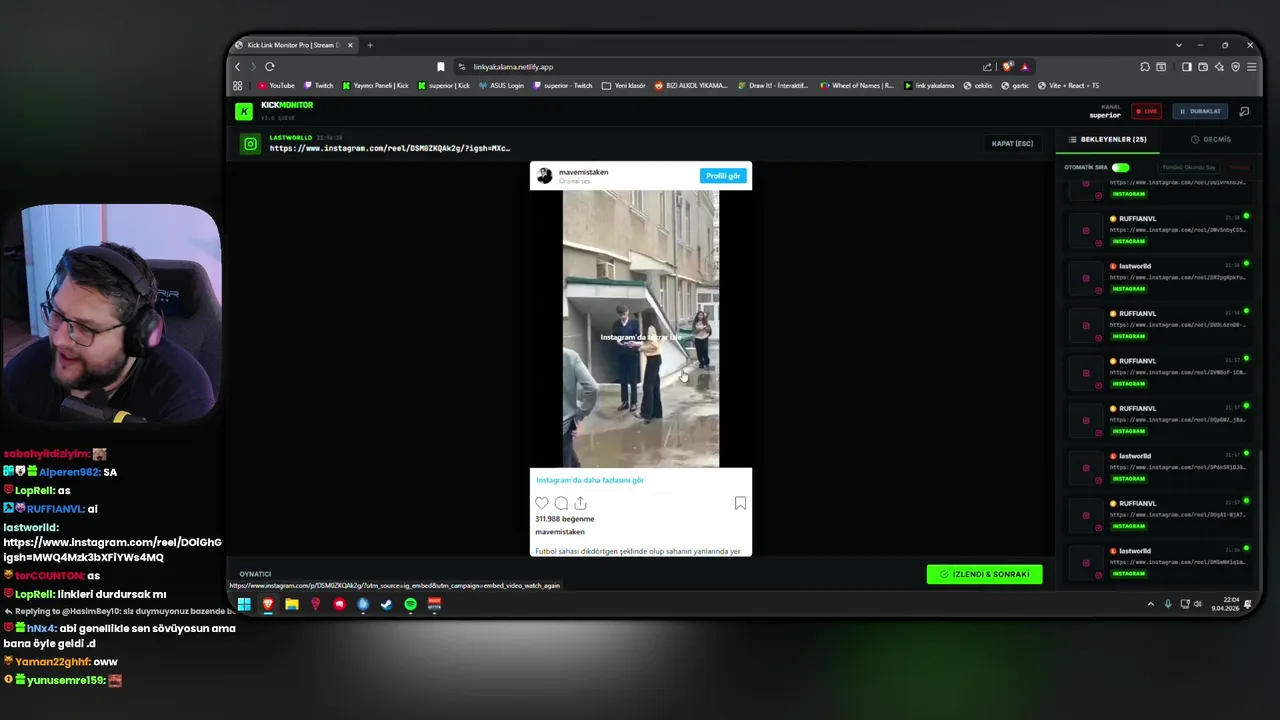
Task: Click the Profili gör button
Action: (x=723, y=176)
